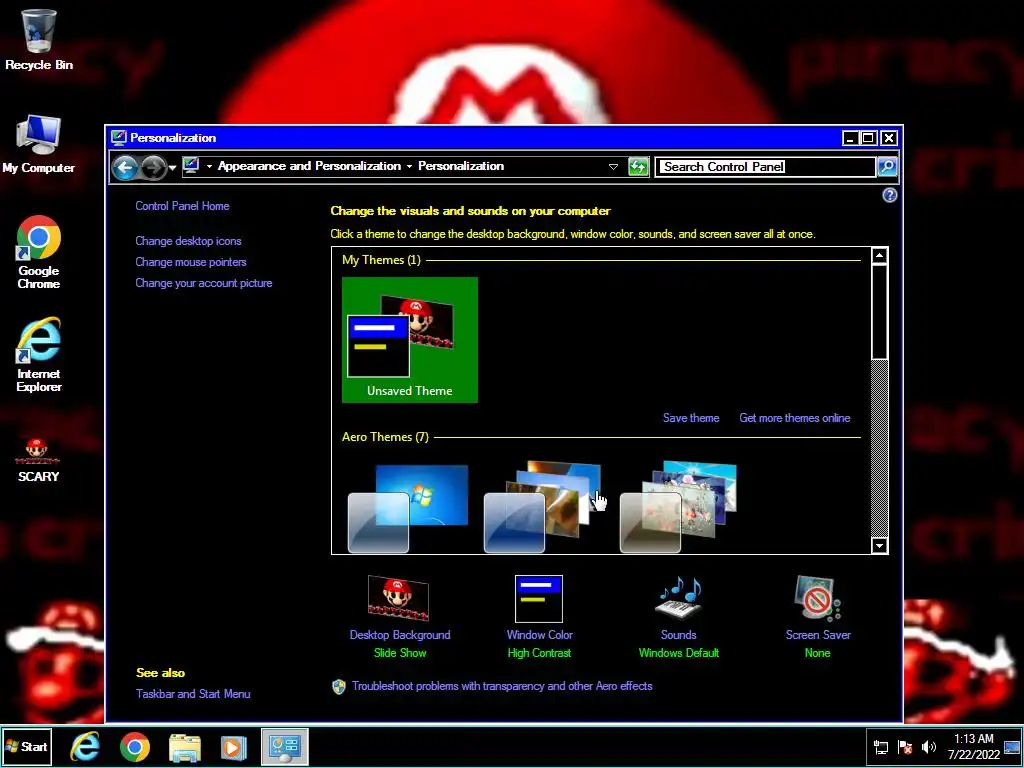
Task: Open the Window Color icon
Action: pyautogui.click(x=539, y=598)
